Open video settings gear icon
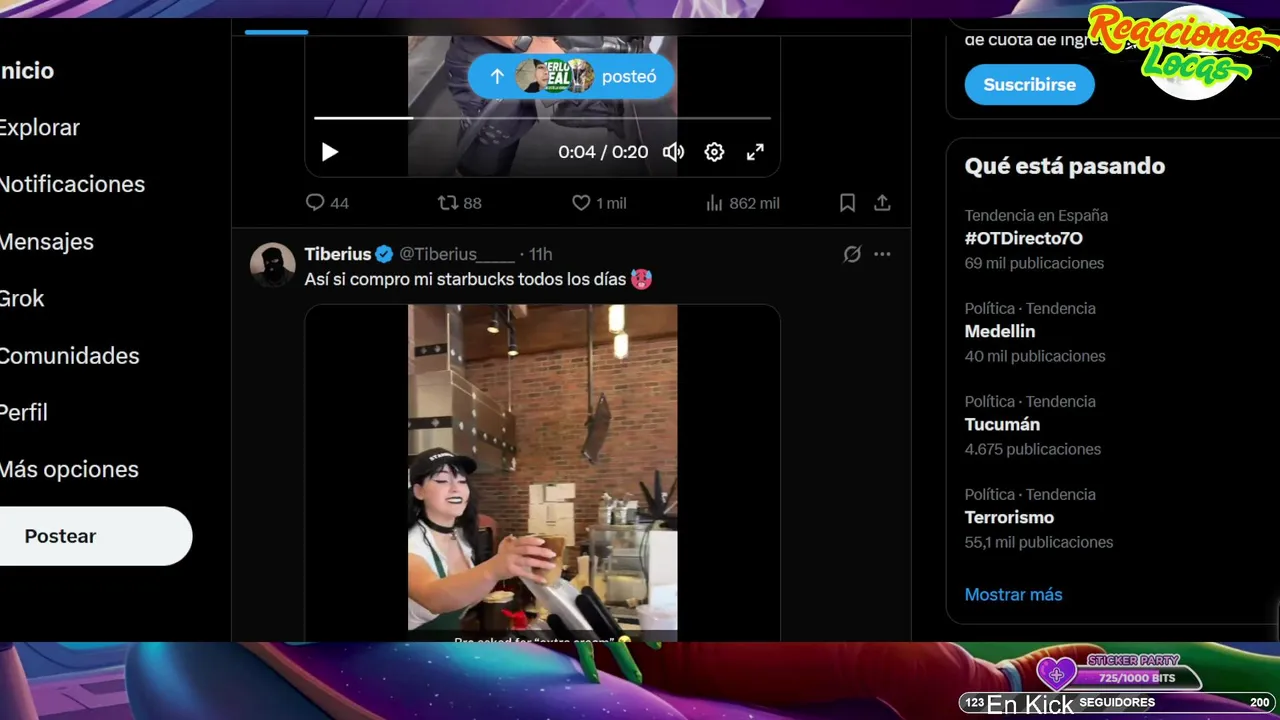 (714, 152)
